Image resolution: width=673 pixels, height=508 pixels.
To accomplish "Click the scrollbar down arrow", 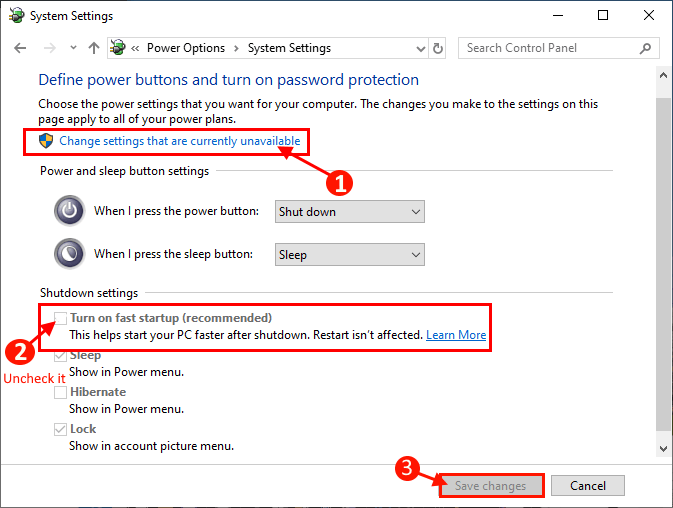I will tap(663, 449).
